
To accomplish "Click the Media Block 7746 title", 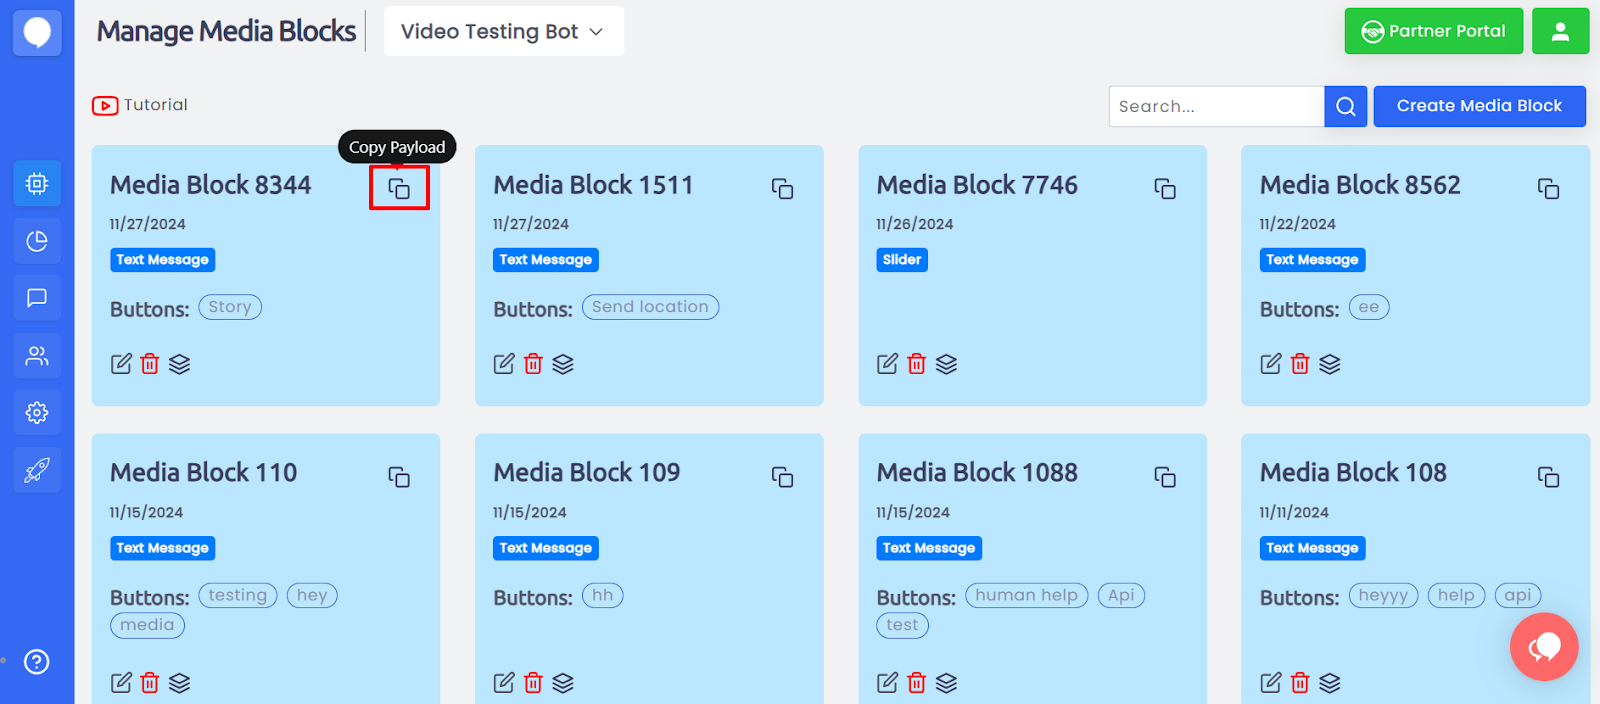I will (977, 185).
